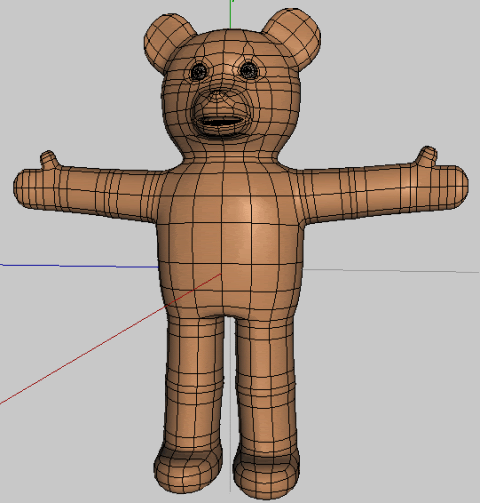This screenshot has height=503, width=480.
Task: Select the thumb on the left-side hand
Action: [x=49, y=159]
